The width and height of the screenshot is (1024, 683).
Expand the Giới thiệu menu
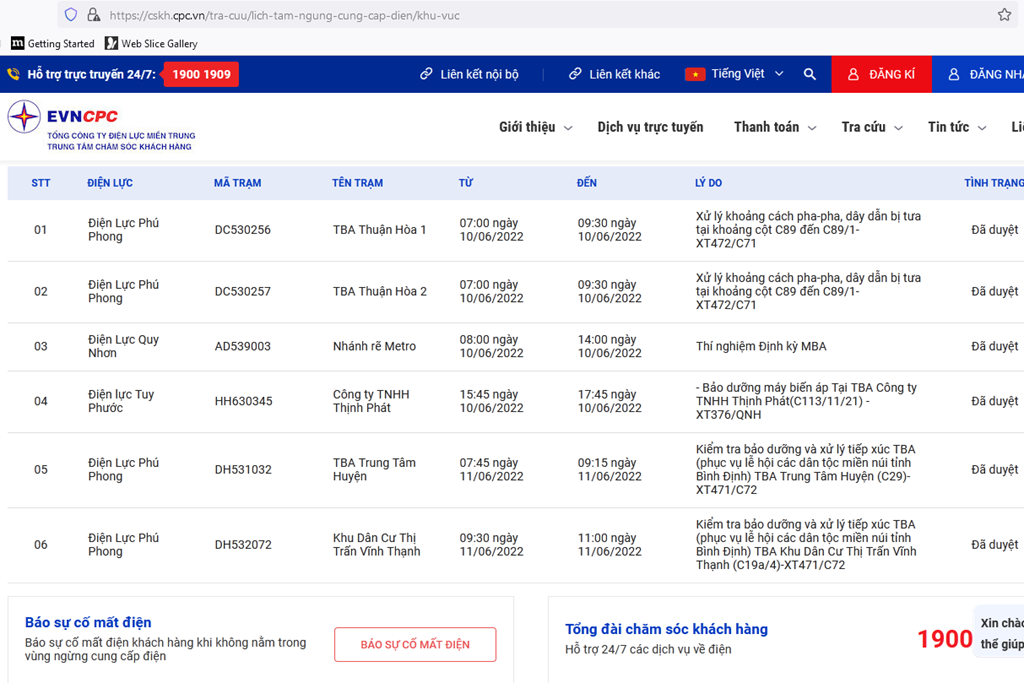pos(535,127)
